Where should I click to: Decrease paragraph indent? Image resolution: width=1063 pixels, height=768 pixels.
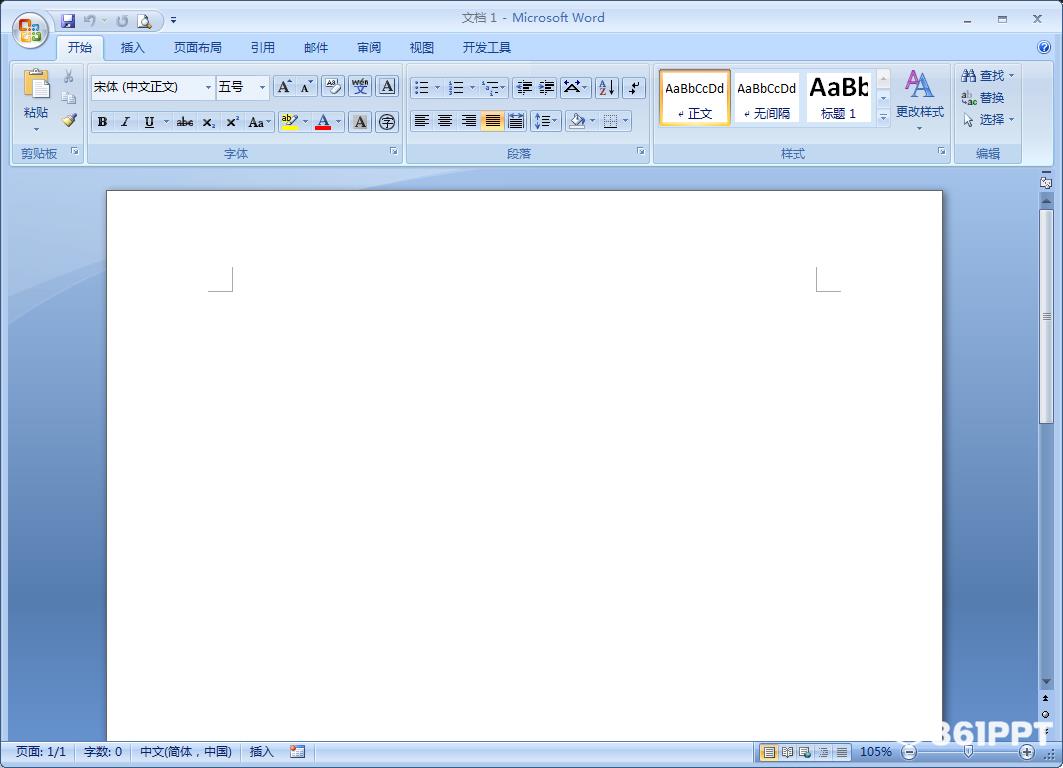pos(524,87)
